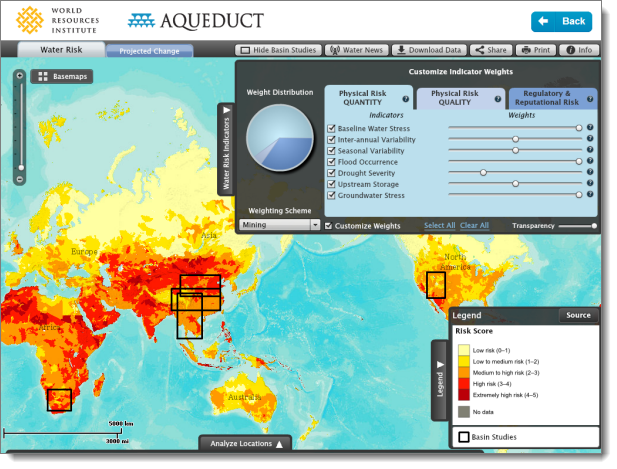The height and width of the screenshot is (469, 617).
Task: Click the Extremely high risk swatch
Action: pyautogui.click(x=464, y=395)
